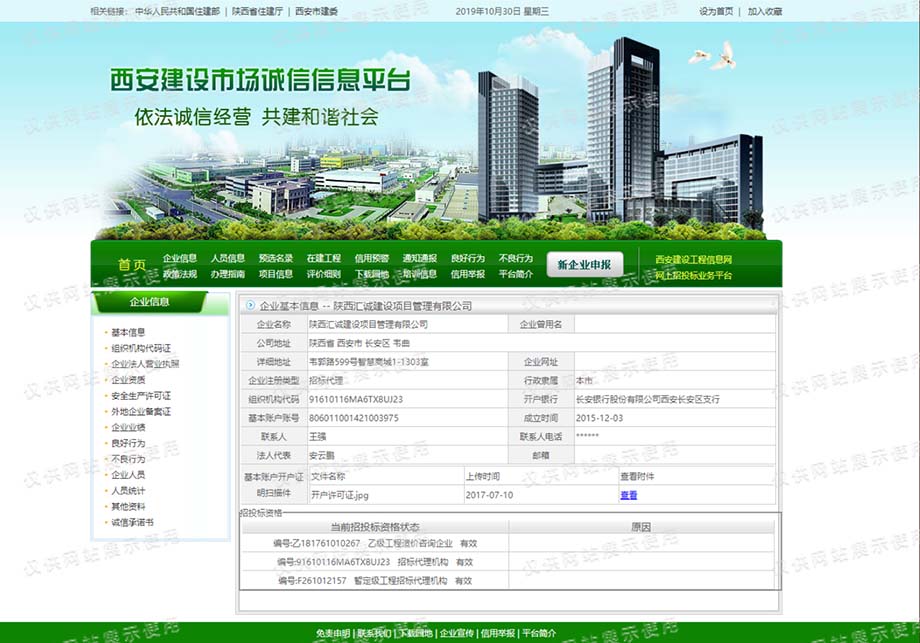Viewport: 920px width, 643px height.
Task: Open 信用举报 in the green navigation bar
Action: pyautogui.click(x=468, y=274)
